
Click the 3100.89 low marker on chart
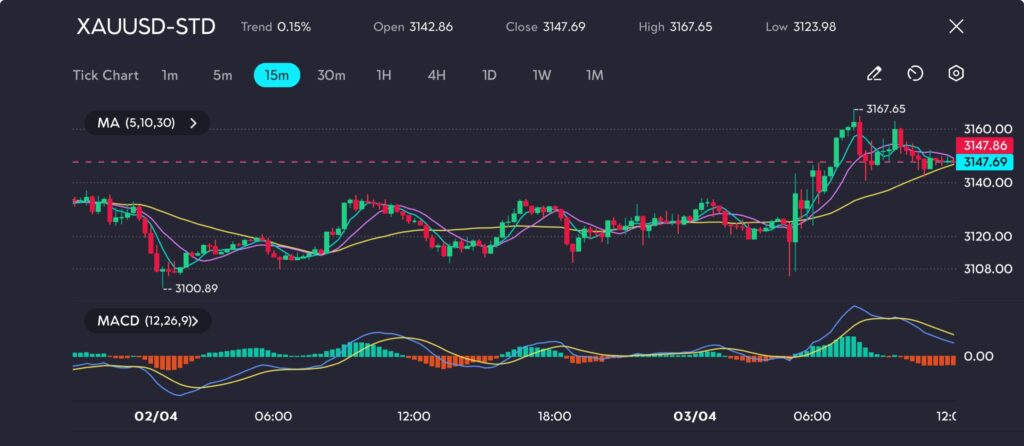tap(195, 288)
